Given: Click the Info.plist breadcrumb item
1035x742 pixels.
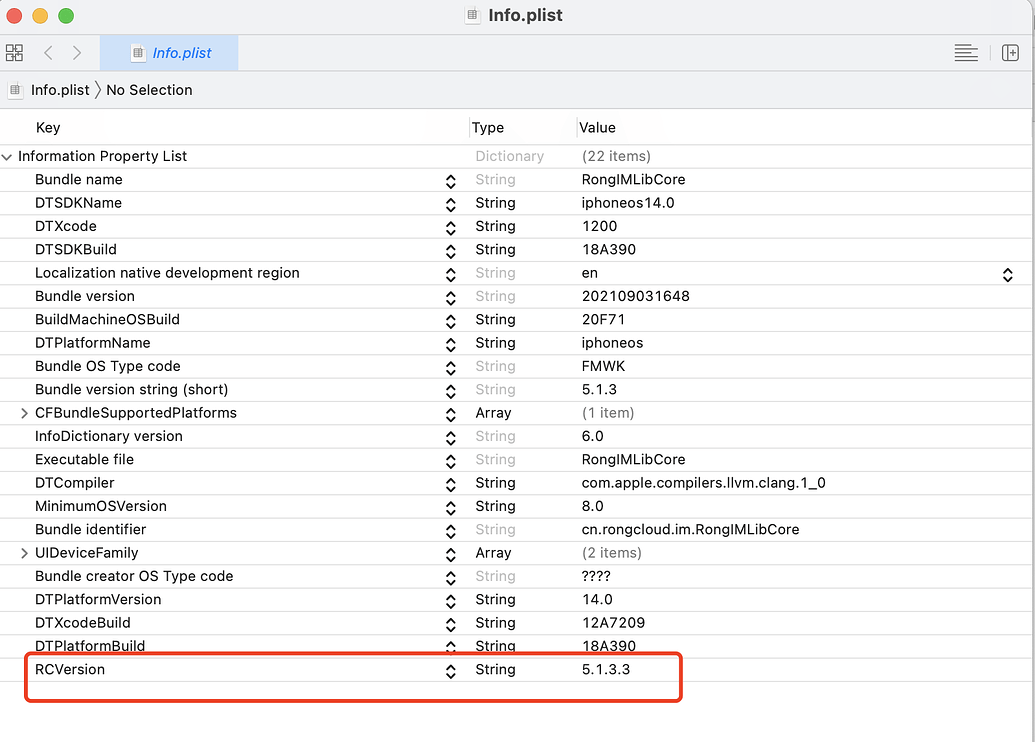Looking at the screenshot, I should 60,90.
